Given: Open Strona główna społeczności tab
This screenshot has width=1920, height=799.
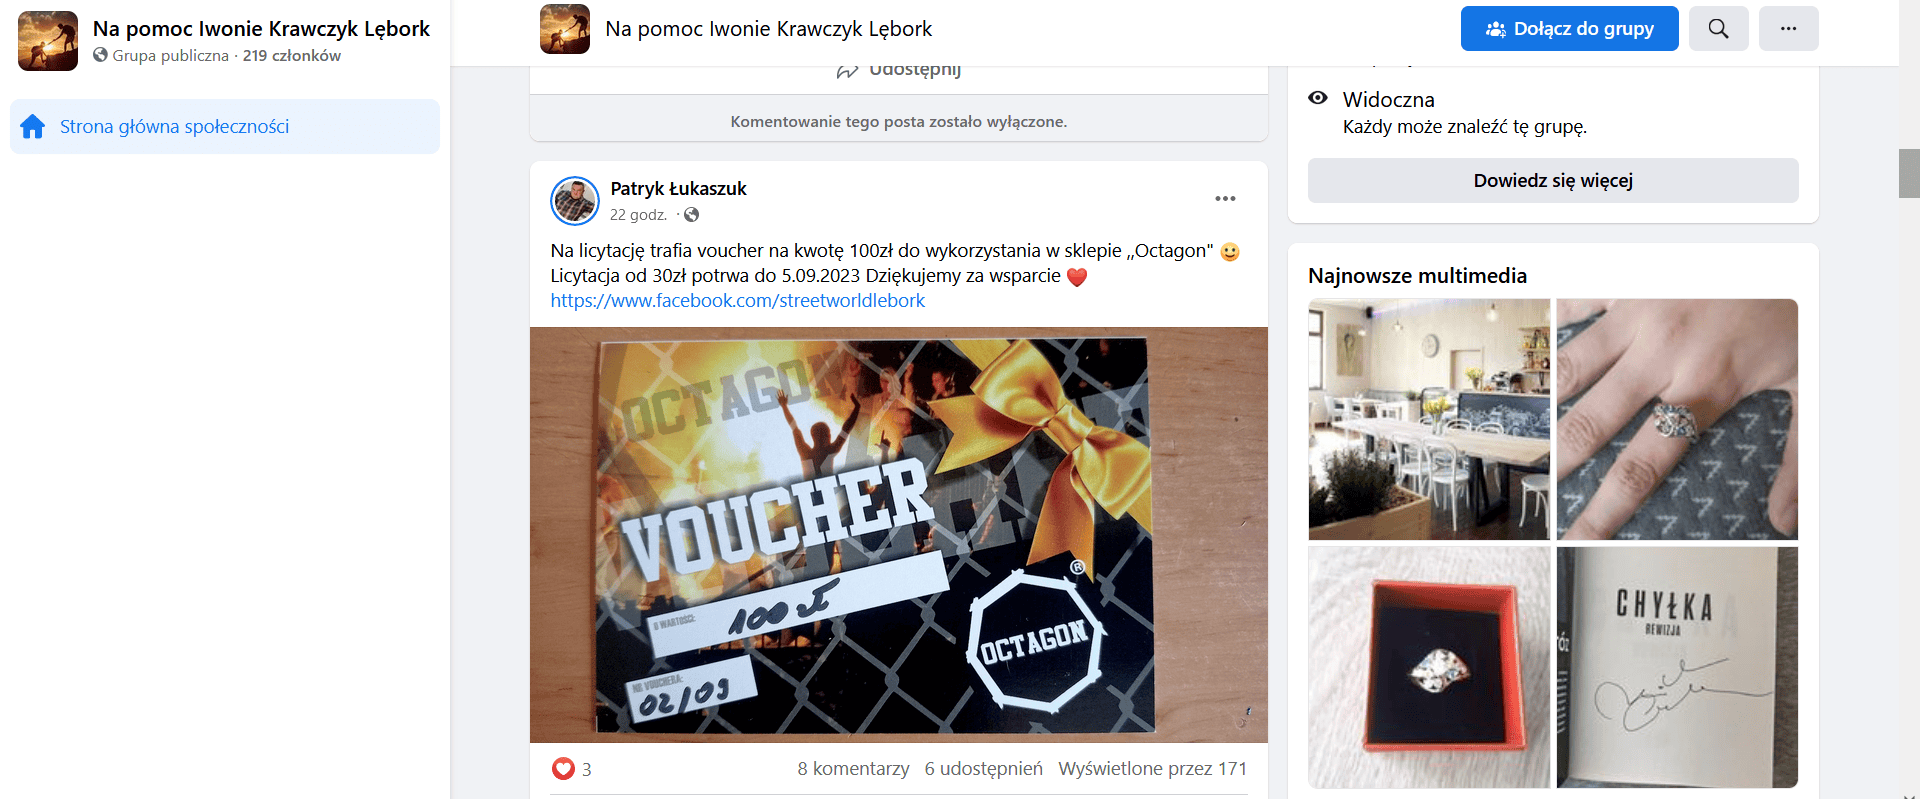Looking at the screenshot, I should pos(225,126).
